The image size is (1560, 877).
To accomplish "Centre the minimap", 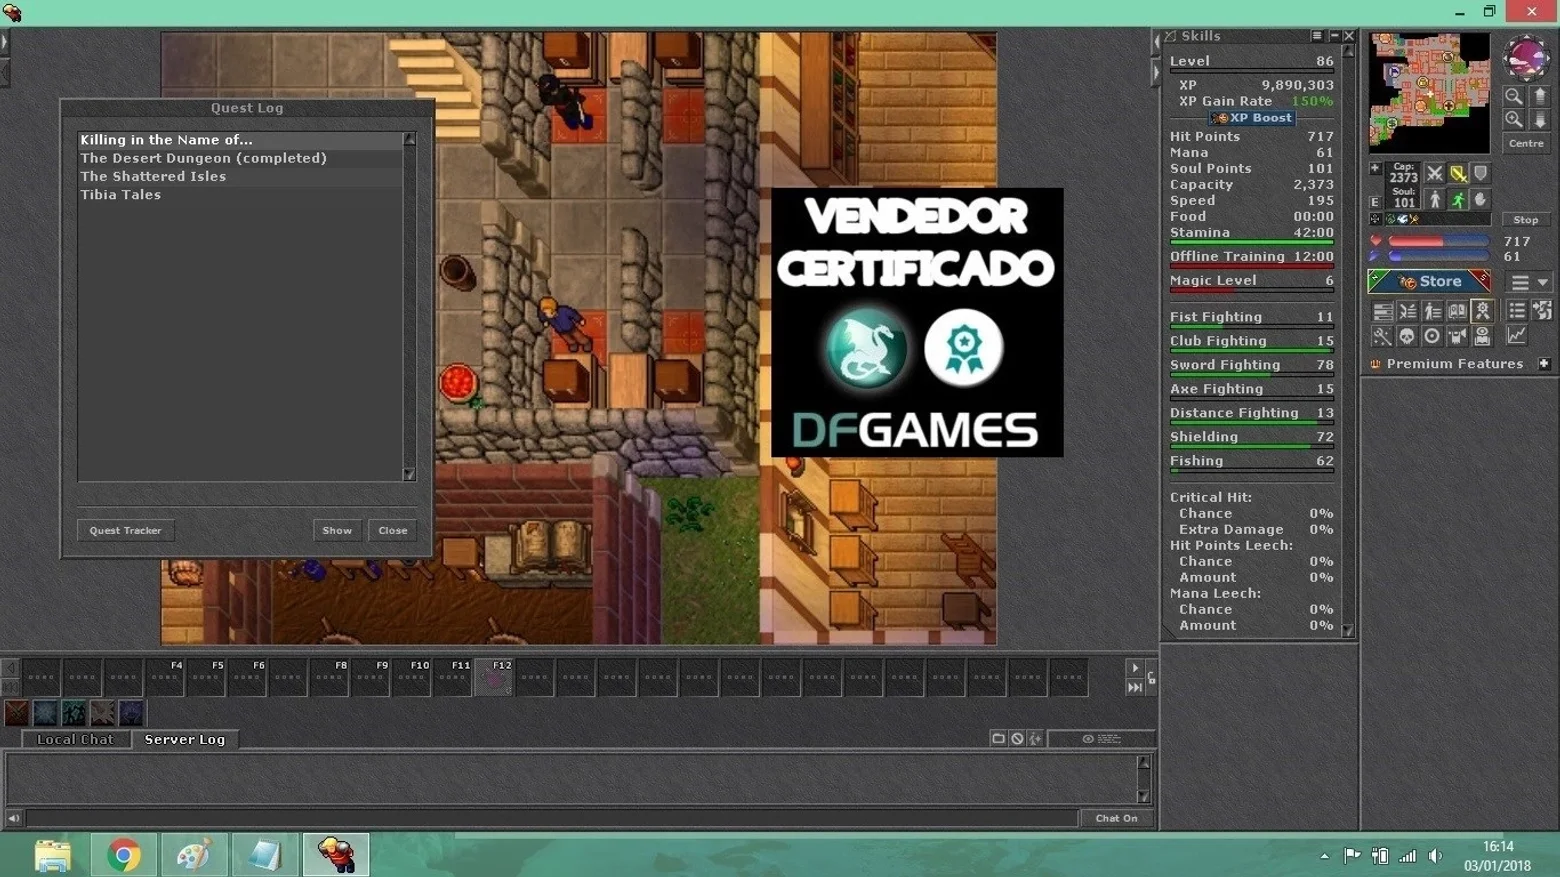I will click(x=1526, y=144).
